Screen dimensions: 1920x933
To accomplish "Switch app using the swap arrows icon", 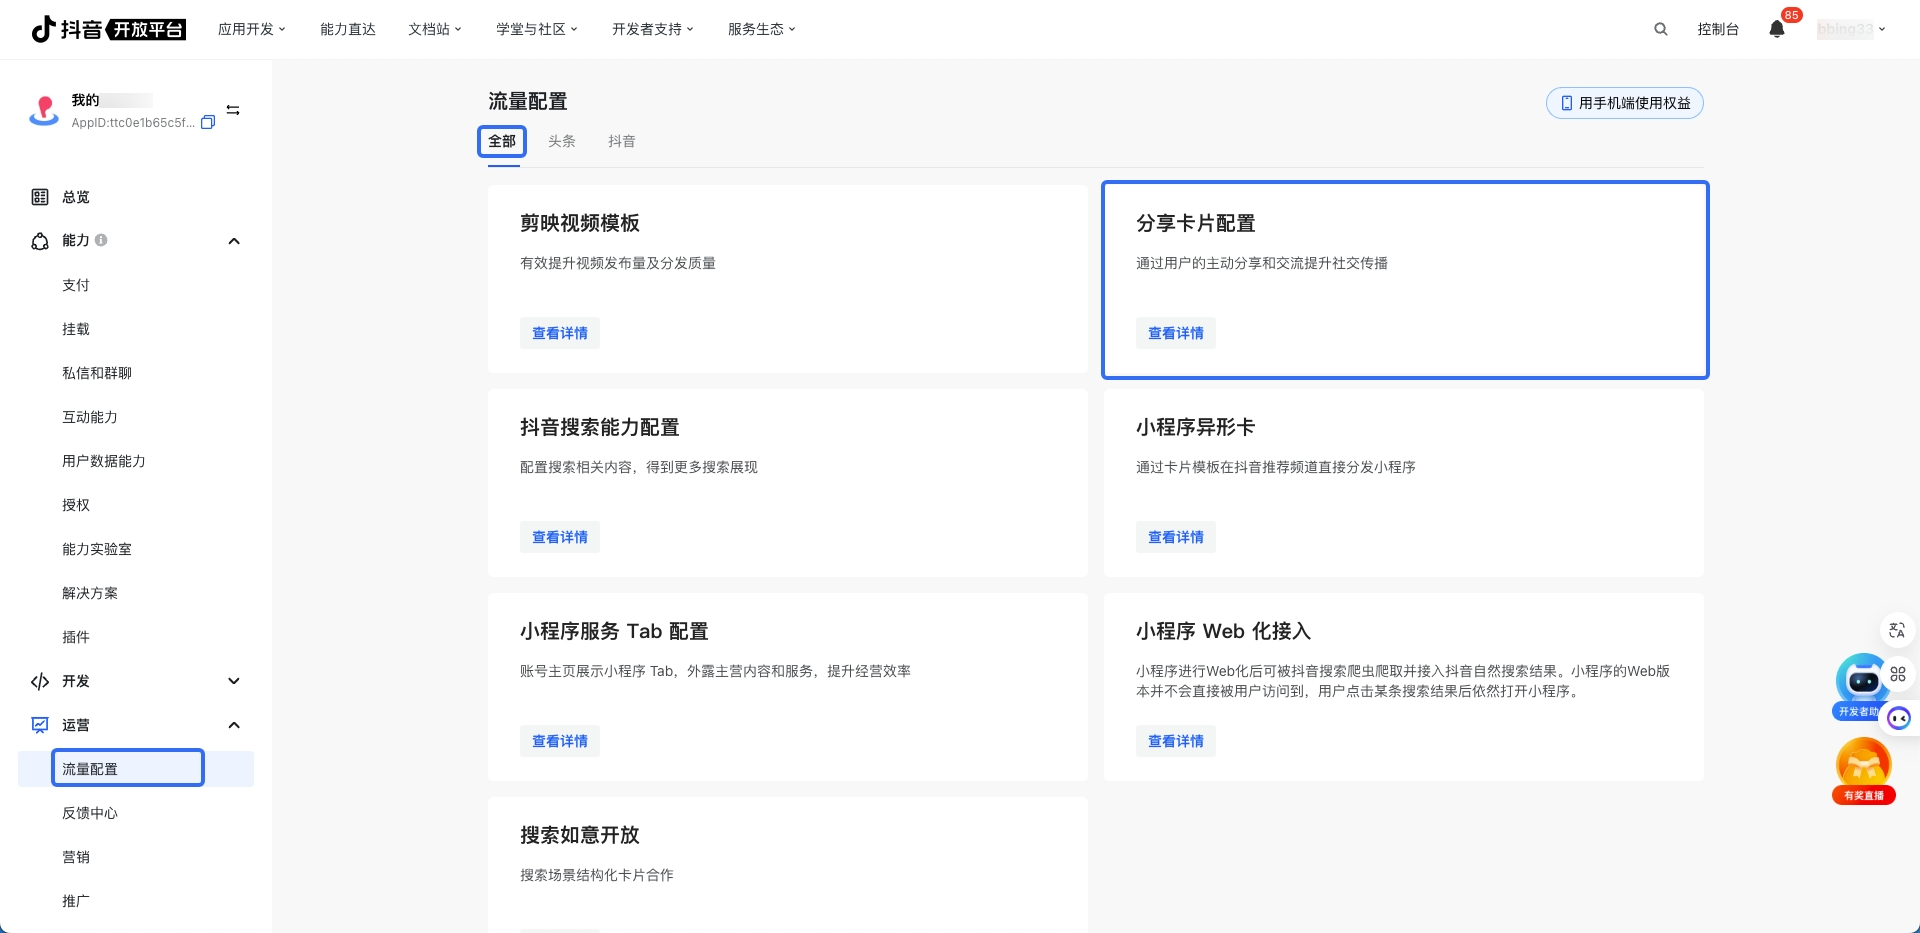I will coord(233,110).
